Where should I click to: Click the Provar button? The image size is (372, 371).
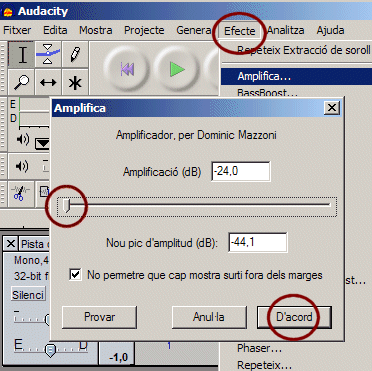click(99, 317)
